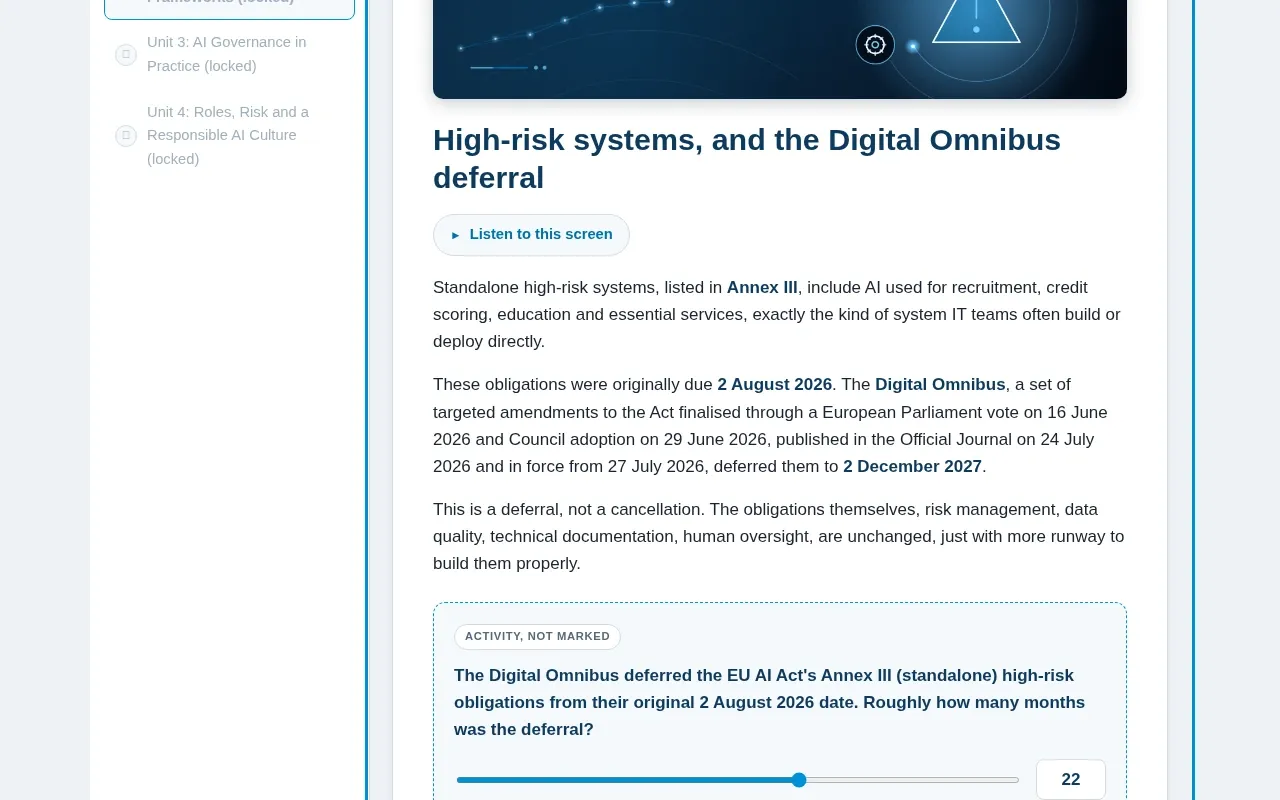Click the banner illustration image
The image size is (1280, 800).
pyautogui.click(x=780, y=49)
